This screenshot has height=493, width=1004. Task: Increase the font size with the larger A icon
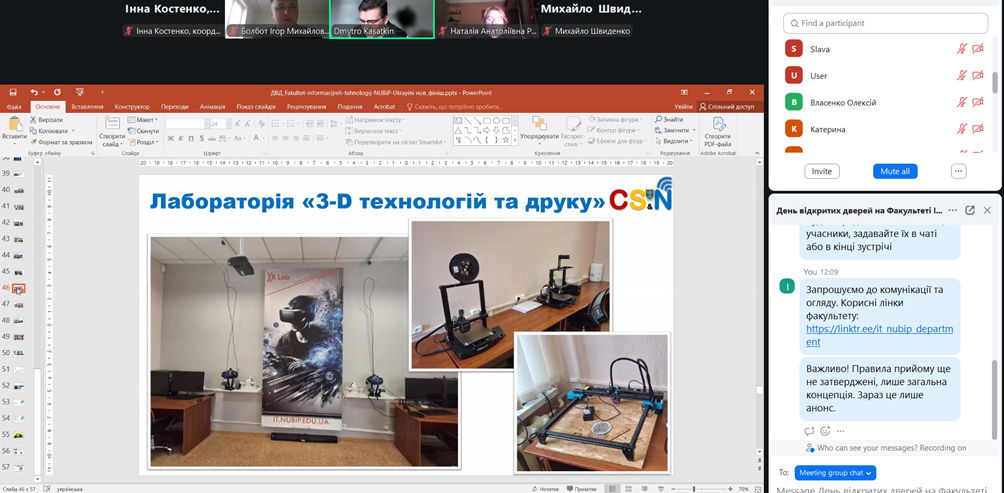click(x=239, y=123)
